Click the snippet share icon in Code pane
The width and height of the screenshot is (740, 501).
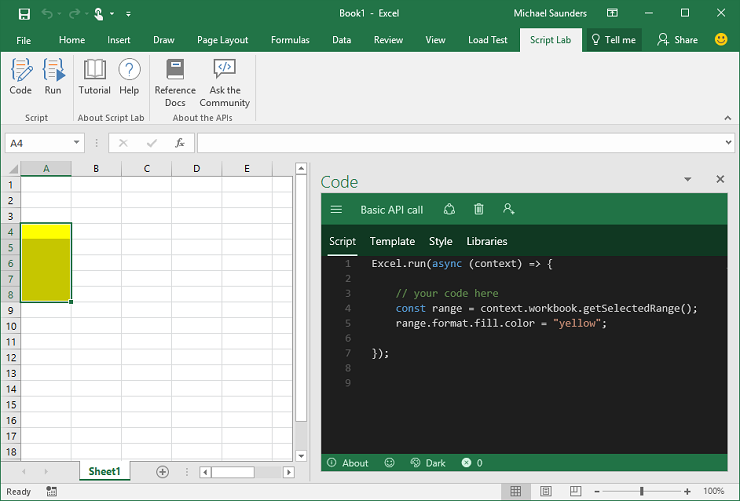point(449,209)
